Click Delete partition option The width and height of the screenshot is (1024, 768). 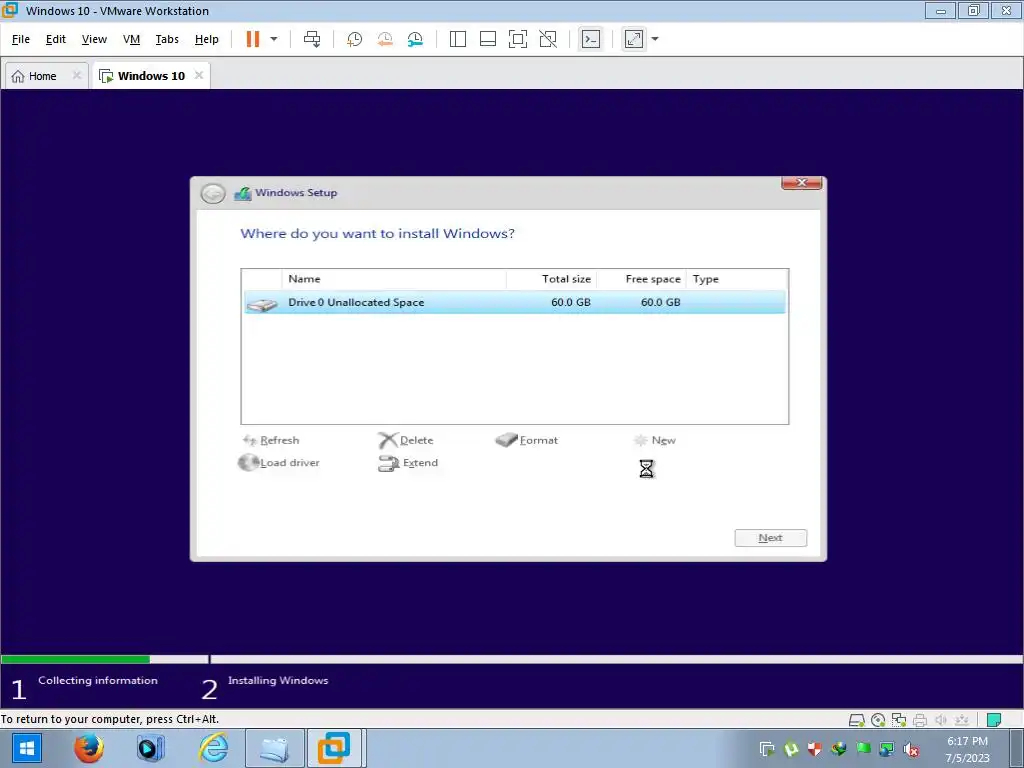[406, 440]
